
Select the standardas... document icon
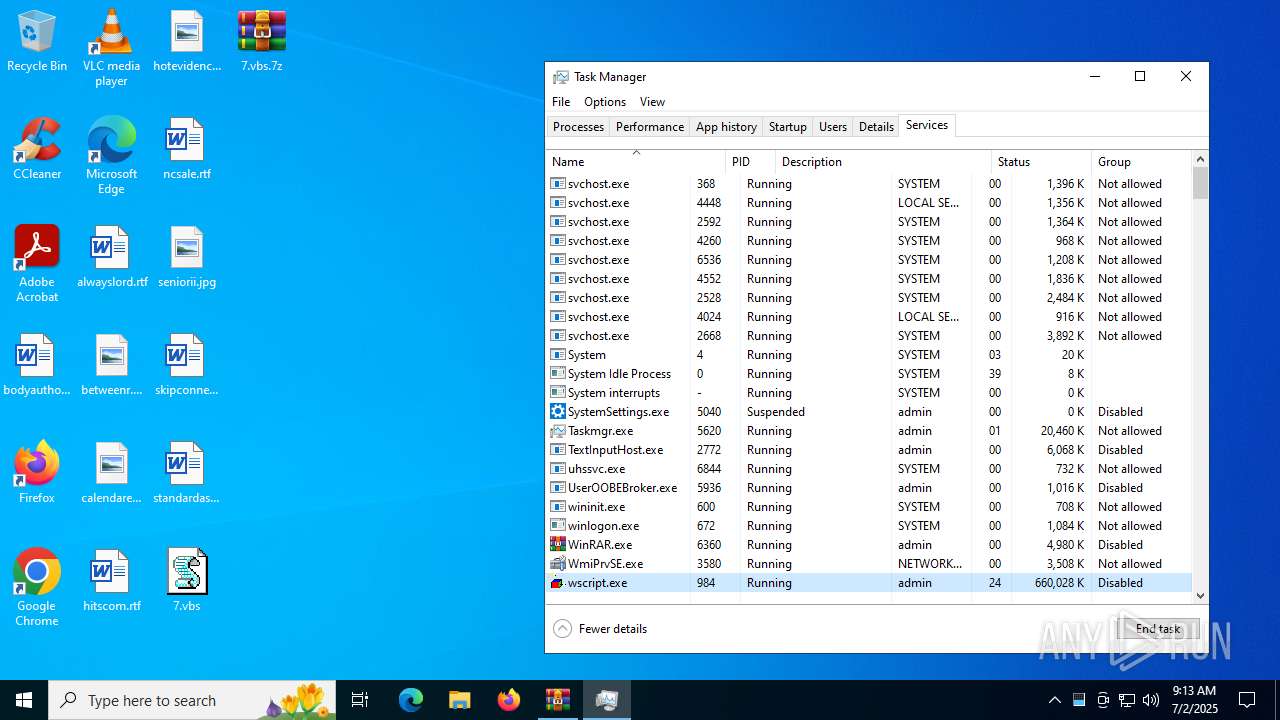pos(187,474)
